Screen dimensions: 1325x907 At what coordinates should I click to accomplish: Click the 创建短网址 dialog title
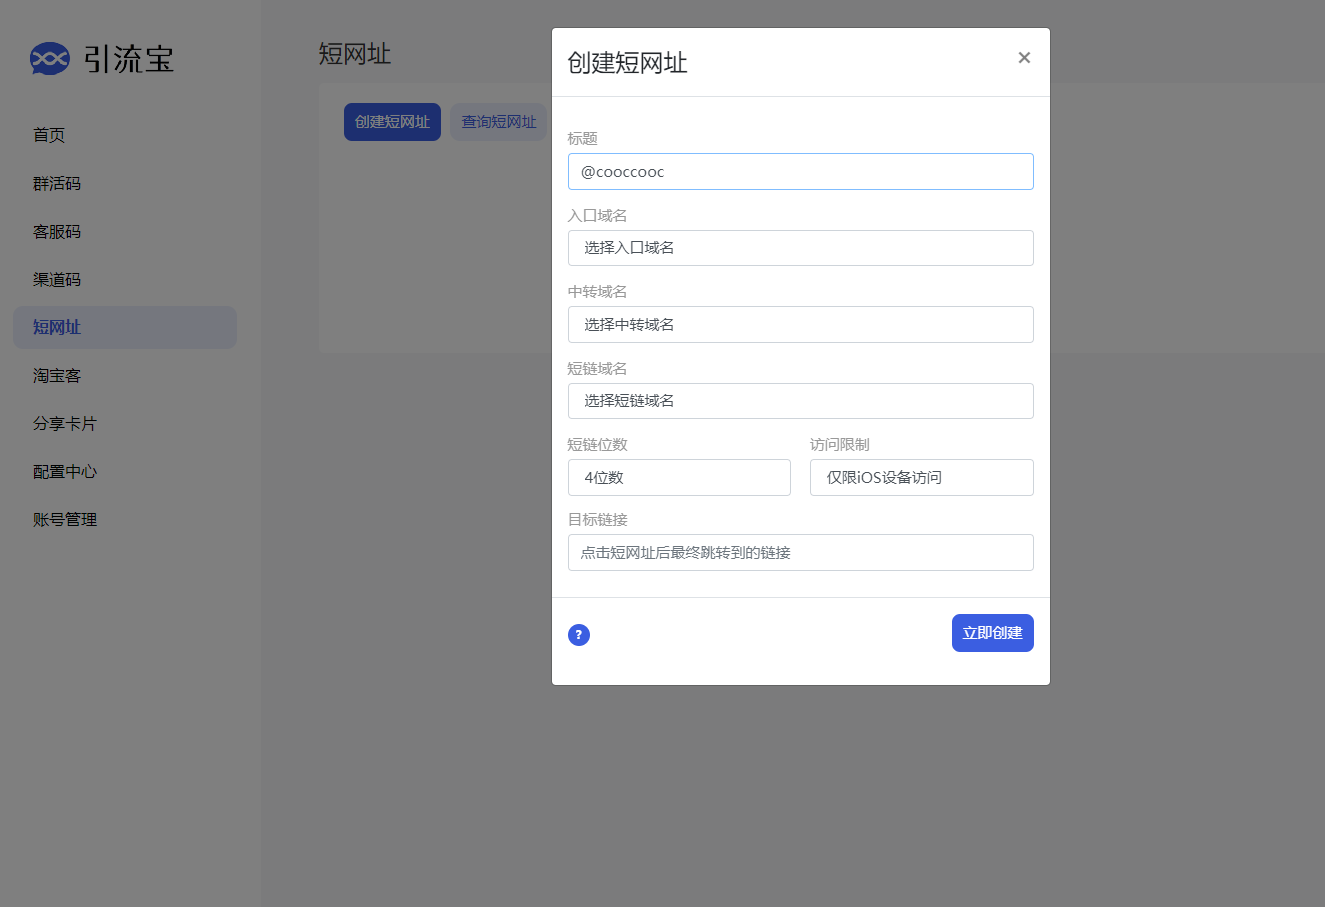coord(627,63)
